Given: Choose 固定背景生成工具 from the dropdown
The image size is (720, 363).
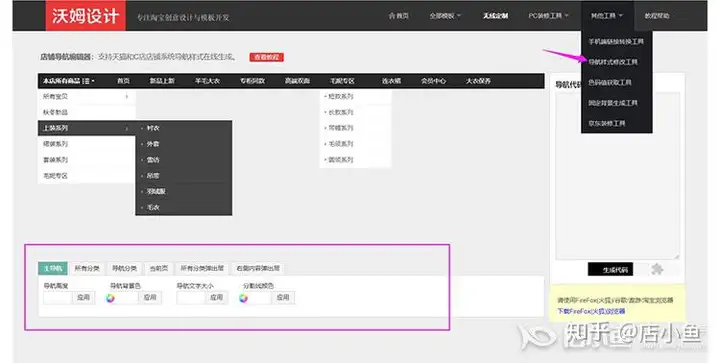Looking at the screenshot, I should click(x=613, y=103).
